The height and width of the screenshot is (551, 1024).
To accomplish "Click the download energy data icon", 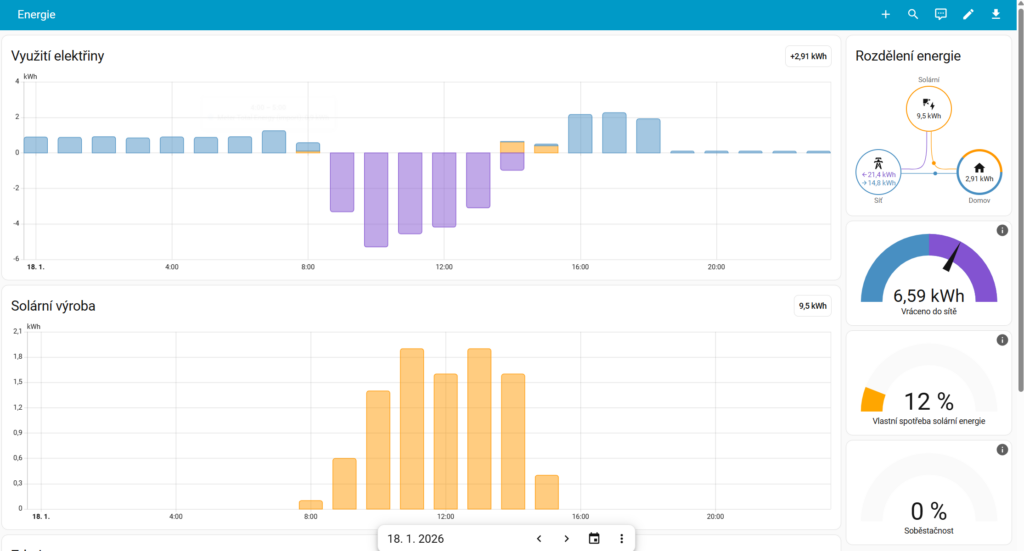I will click(x=995, y=14).
